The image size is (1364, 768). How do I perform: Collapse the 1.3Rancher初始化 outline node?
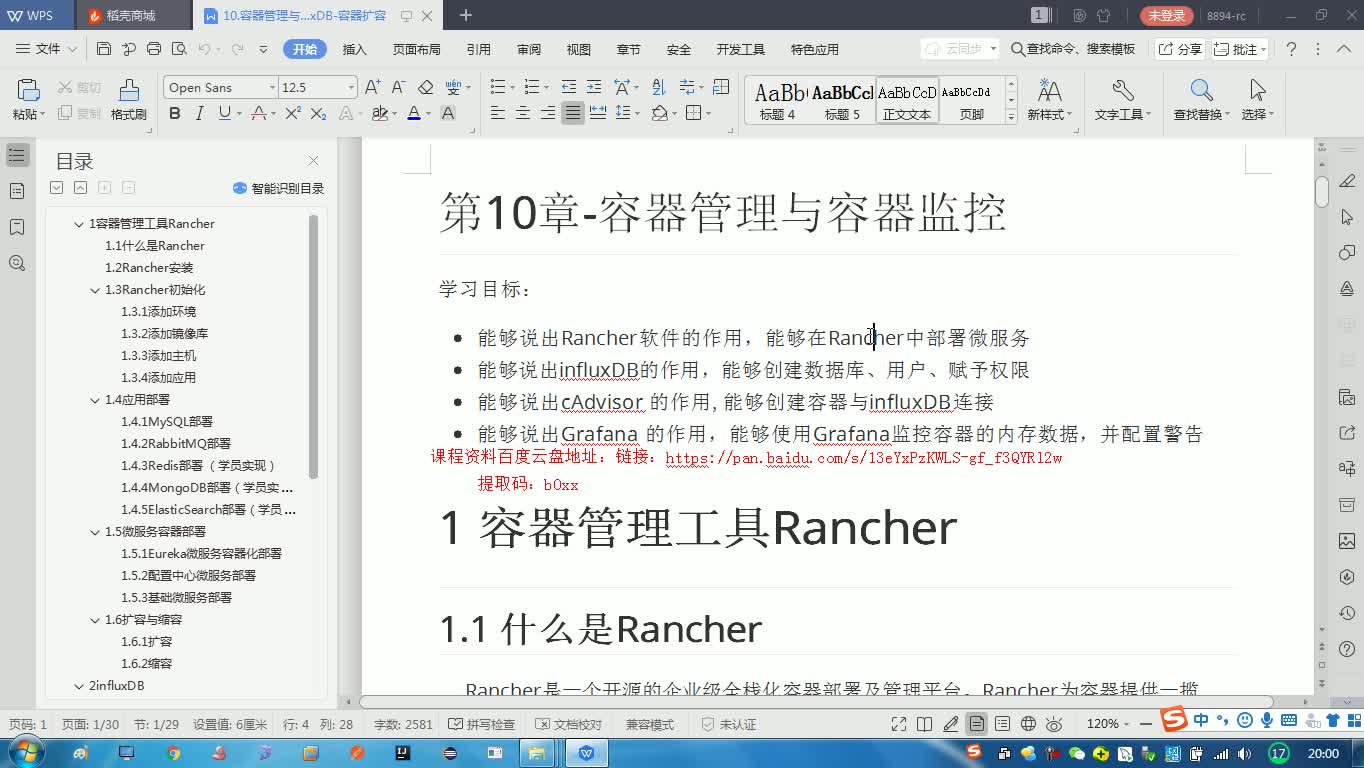coord(95,290)
